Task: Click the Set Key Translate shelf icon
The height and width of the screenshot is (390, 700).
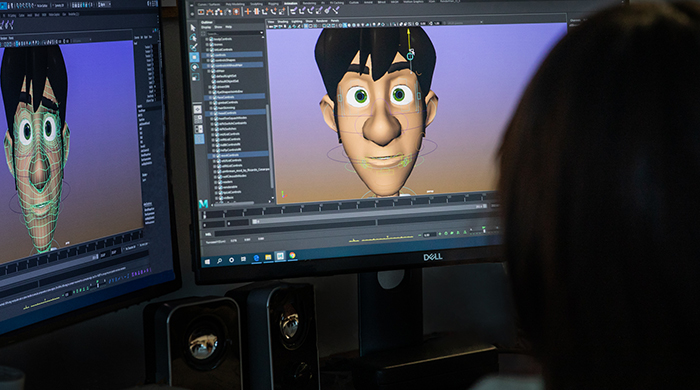Action: (x=265, y=12)
